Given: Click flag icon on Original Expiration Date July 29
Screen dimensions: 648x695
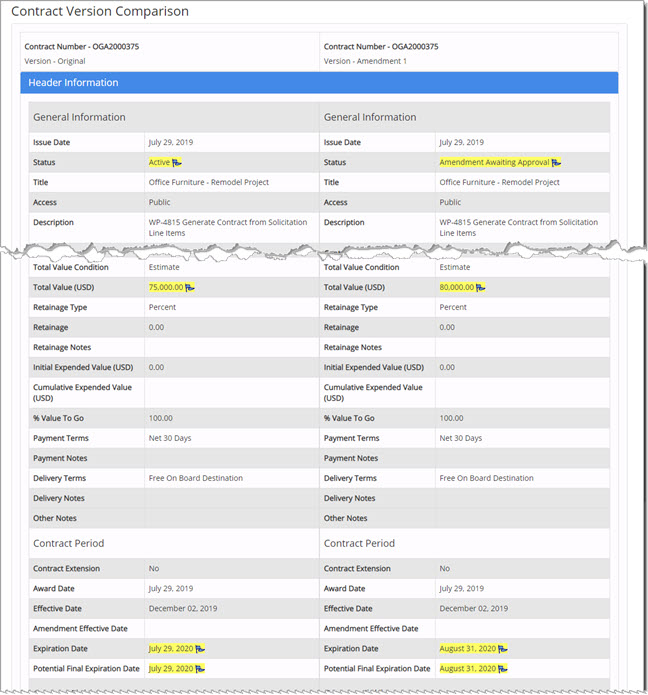Looking at the screenshot, I should click(x=200, y=649).
